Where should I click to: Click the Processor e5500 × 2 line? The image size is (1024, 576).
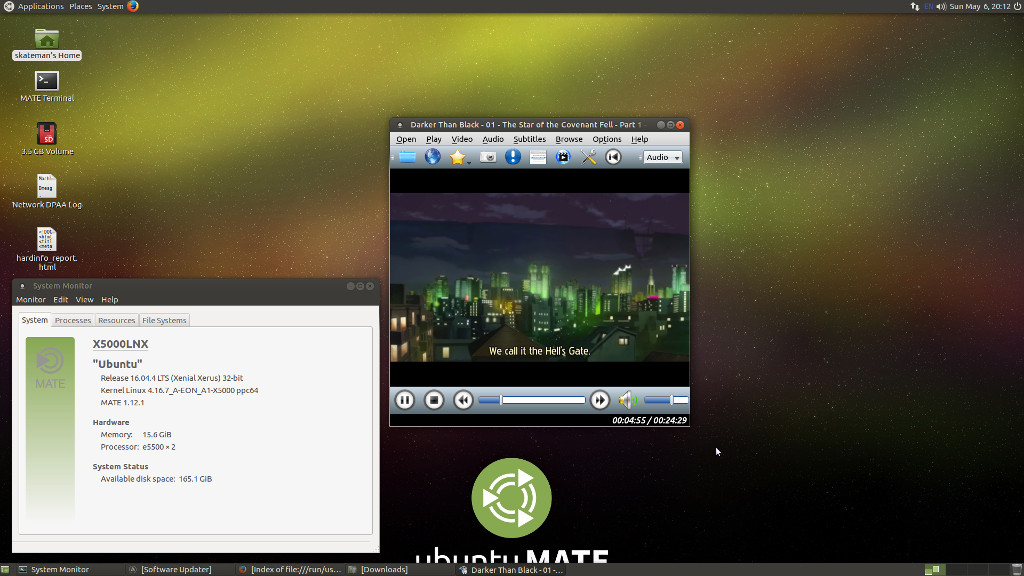pyautogui.click(x=138, y=447)
